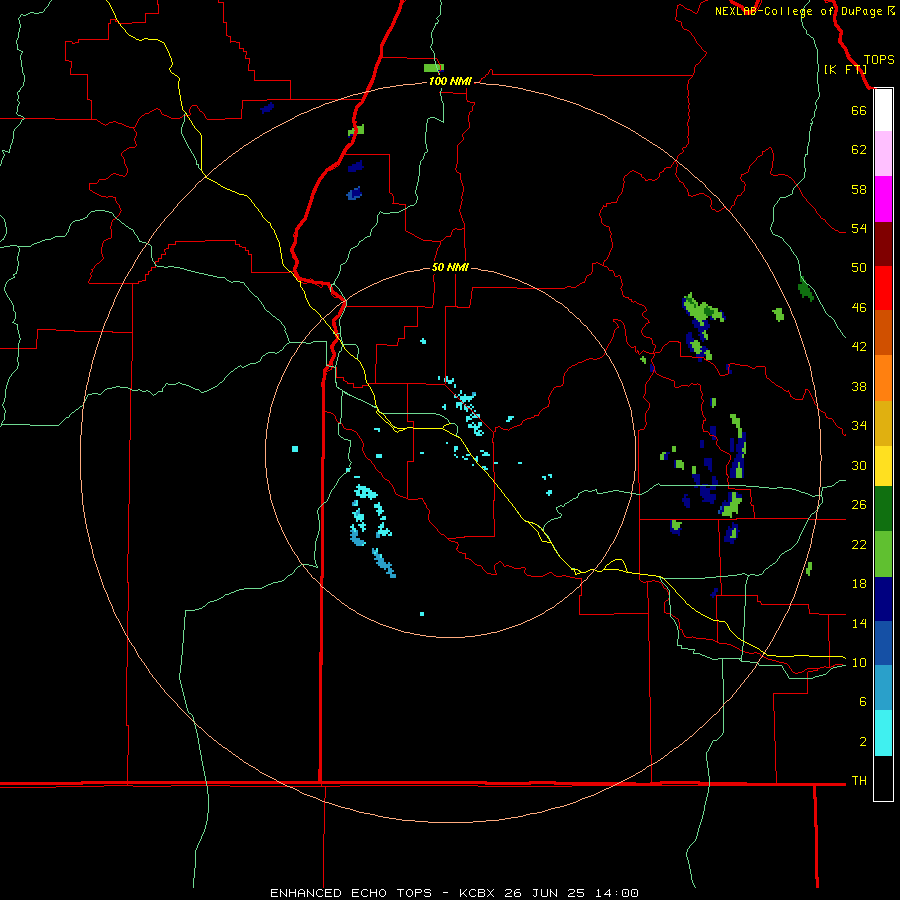The width and height of the screenshot is (900, 900).
Task: Click the '50 NMI' range ring label
Action: (450, 267)
